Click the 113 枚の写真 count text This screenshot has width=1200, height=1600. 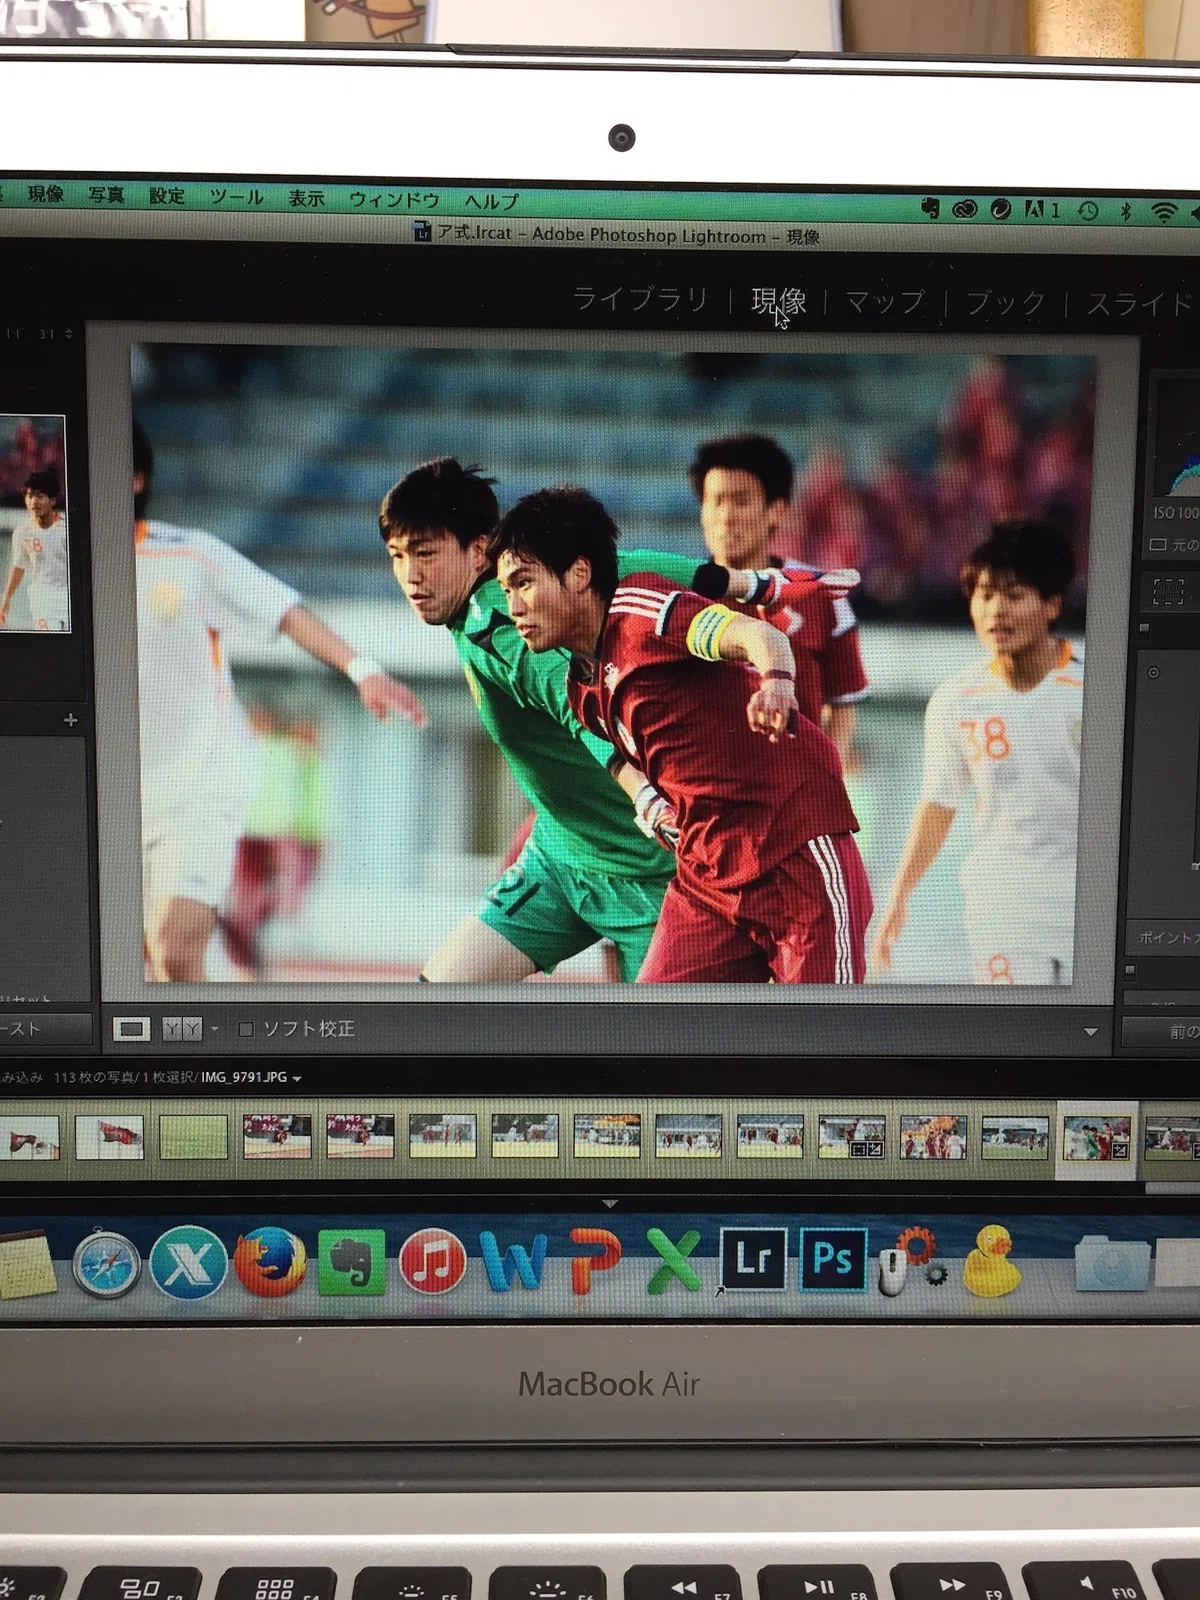point(94,1077)
